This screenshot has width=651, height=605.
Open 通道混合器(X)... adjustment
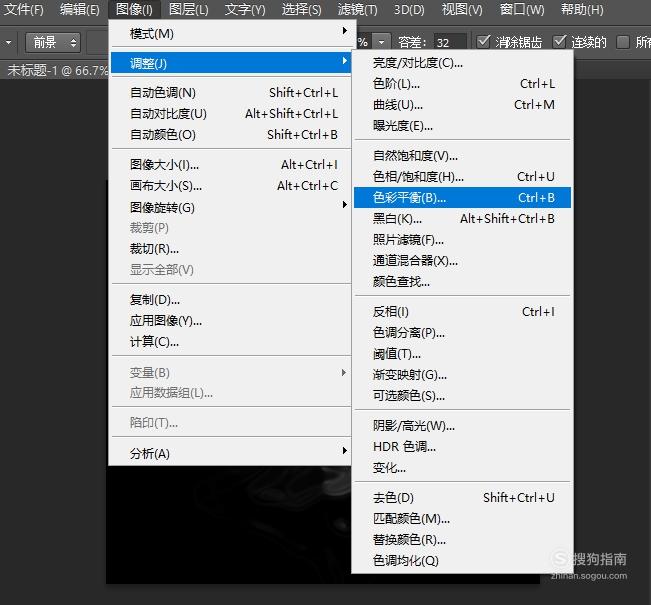[462, 260]
